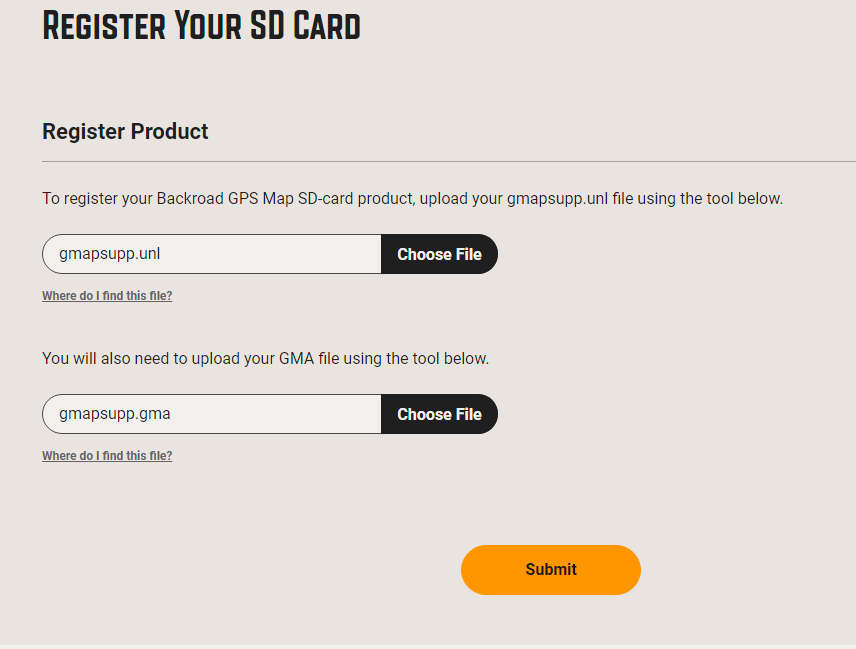Click the word 'GMA' in the second instruction
Screen dimensions: 856x649
pyautogui.click(x=296, y=358)
